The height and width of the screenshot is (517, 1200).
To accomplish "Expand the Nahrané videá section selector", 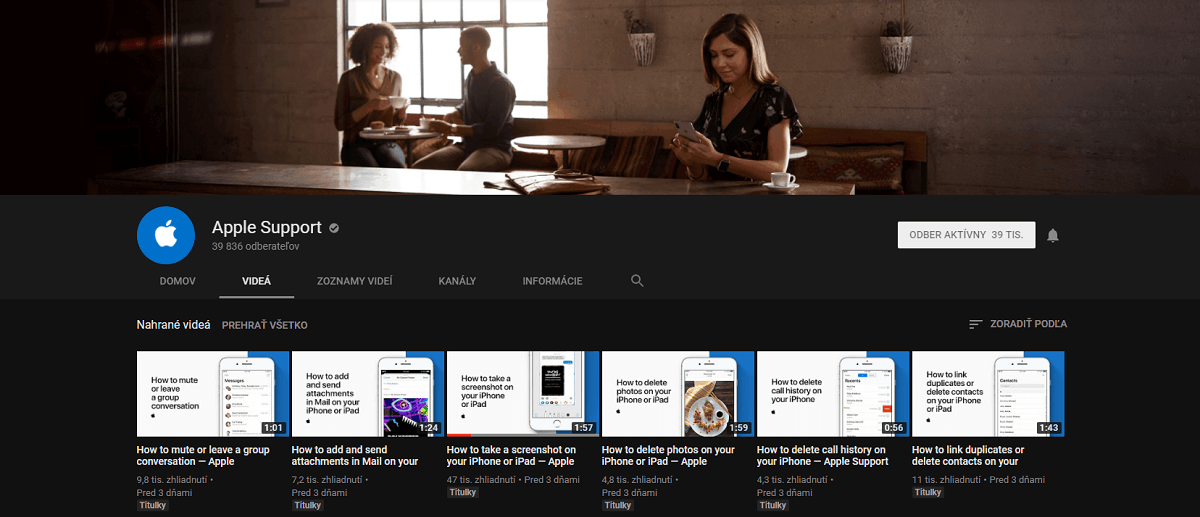I will [174, 325].
